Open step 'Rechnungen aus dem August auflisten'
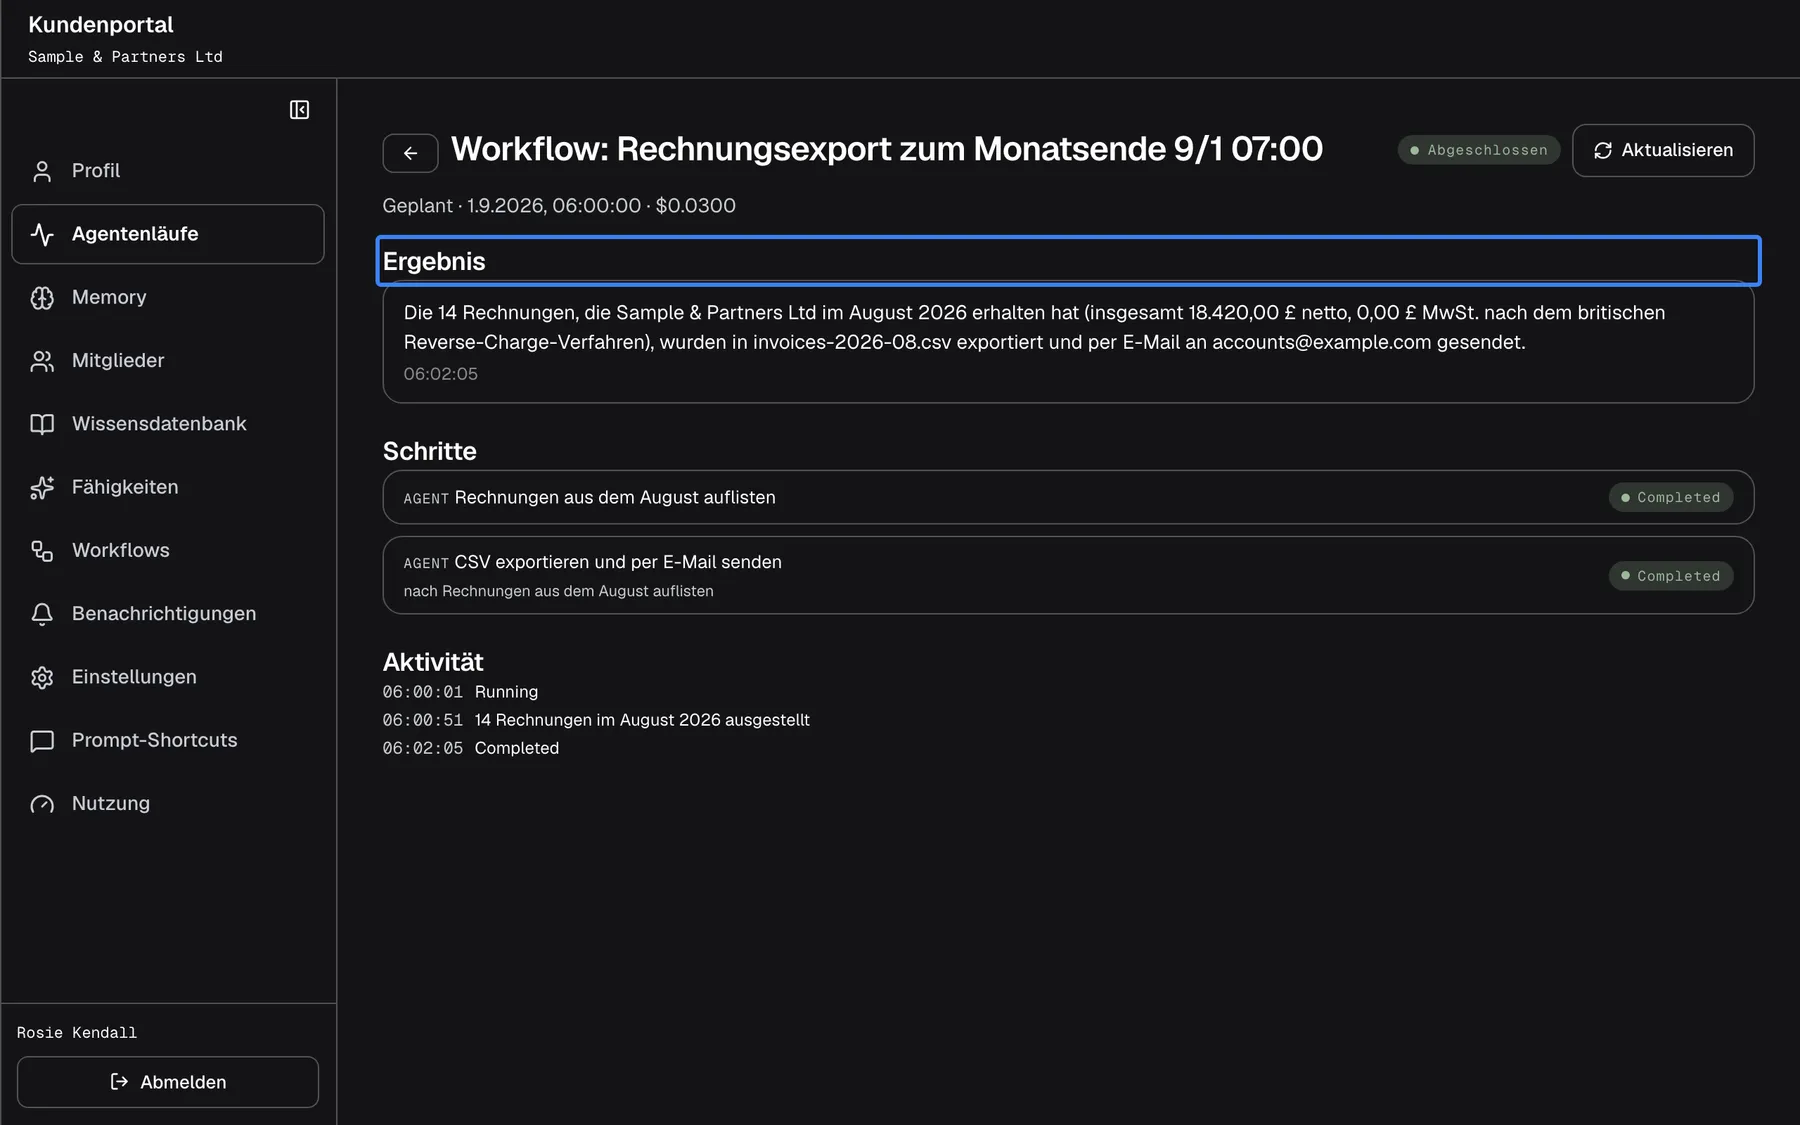Image resolution: width=1800 pixels, height=1125 pixels. pos(1068,497)
